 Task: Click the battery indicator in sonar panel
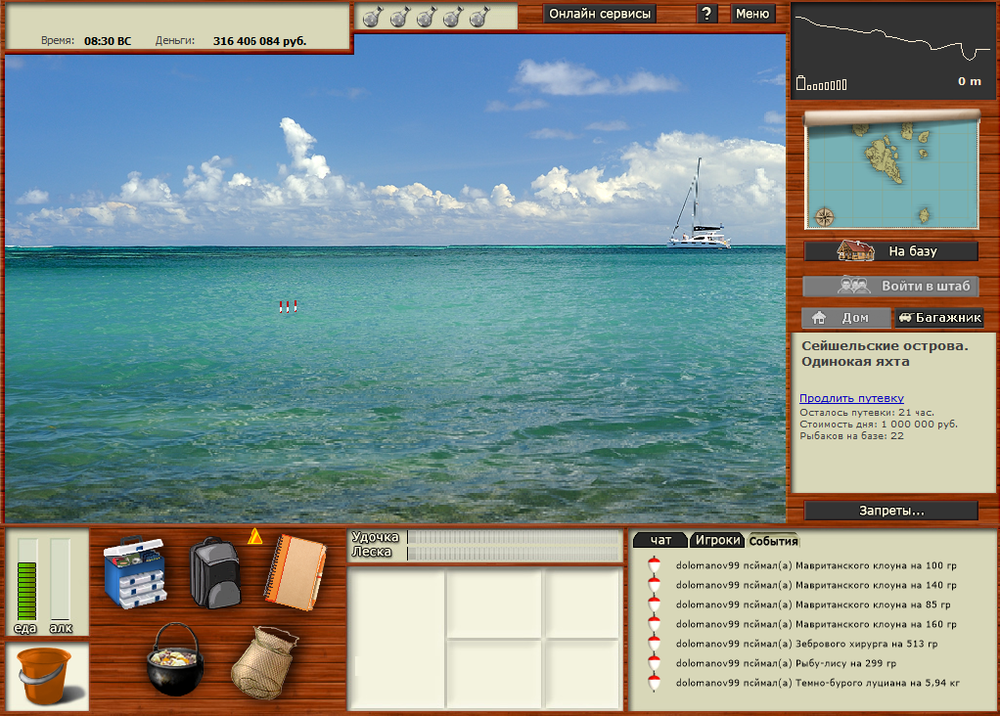(821, 84)
